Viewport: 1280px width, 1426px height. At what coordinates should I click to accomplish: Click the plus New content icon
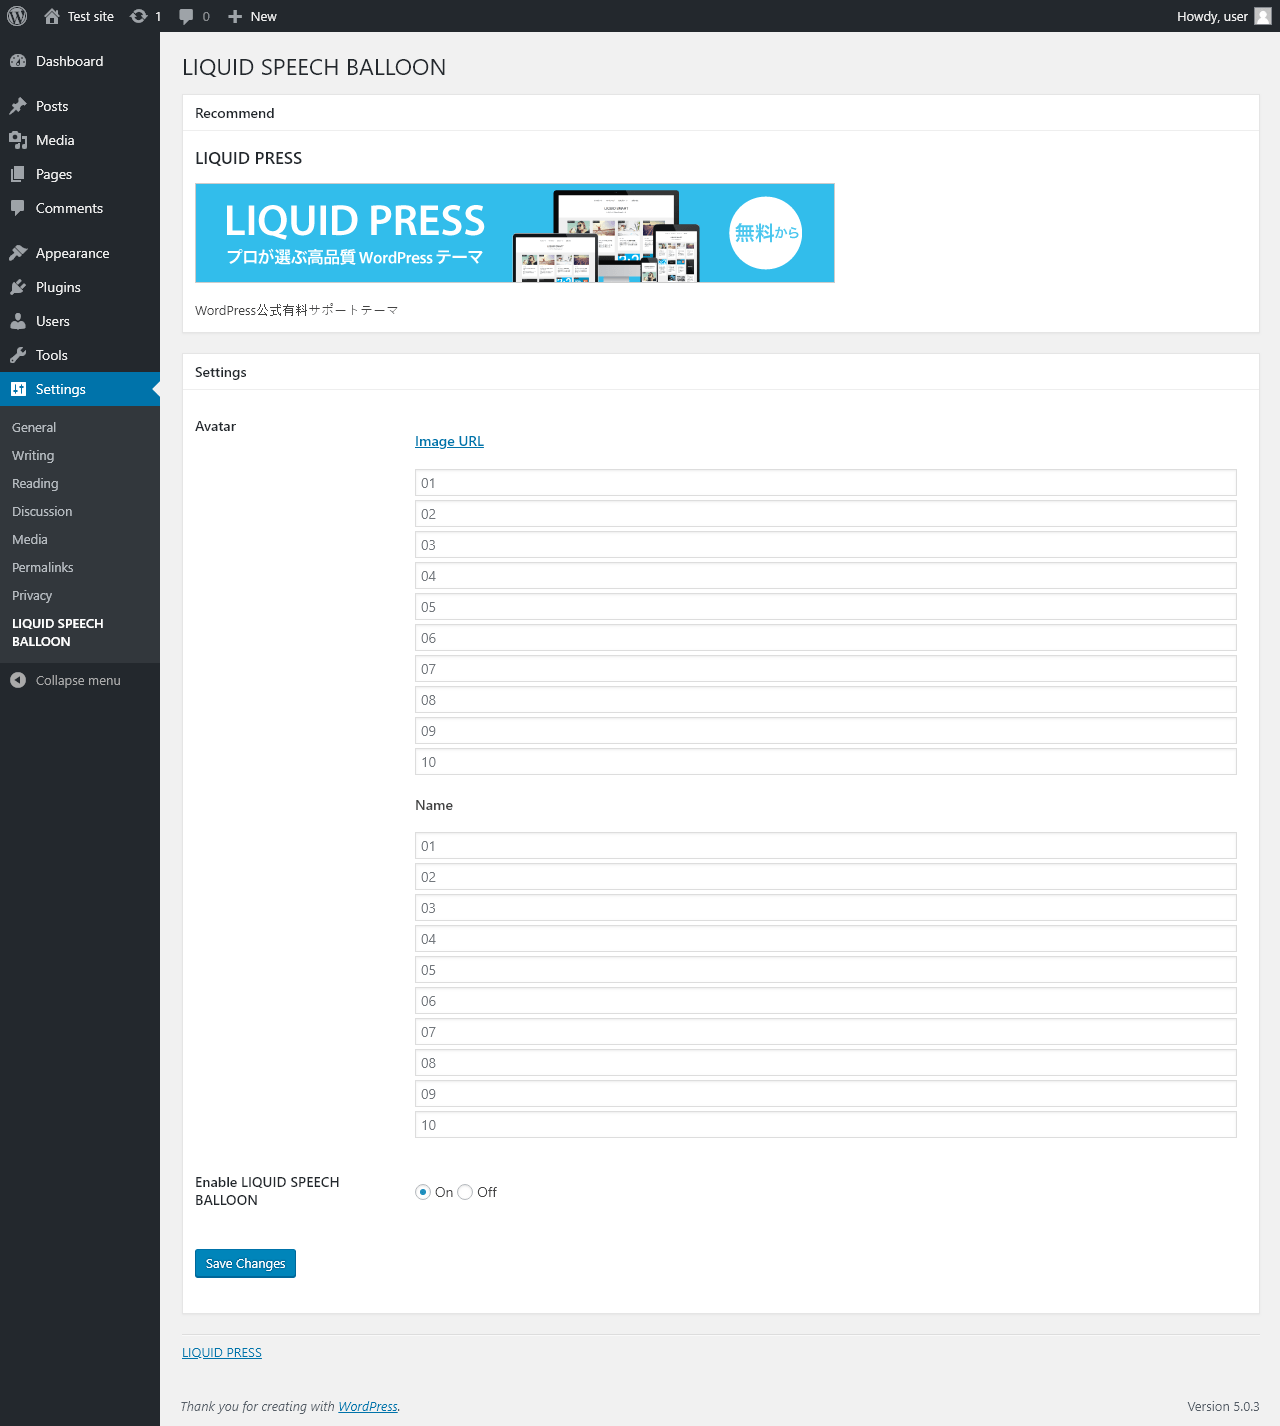tap(235, 16)
